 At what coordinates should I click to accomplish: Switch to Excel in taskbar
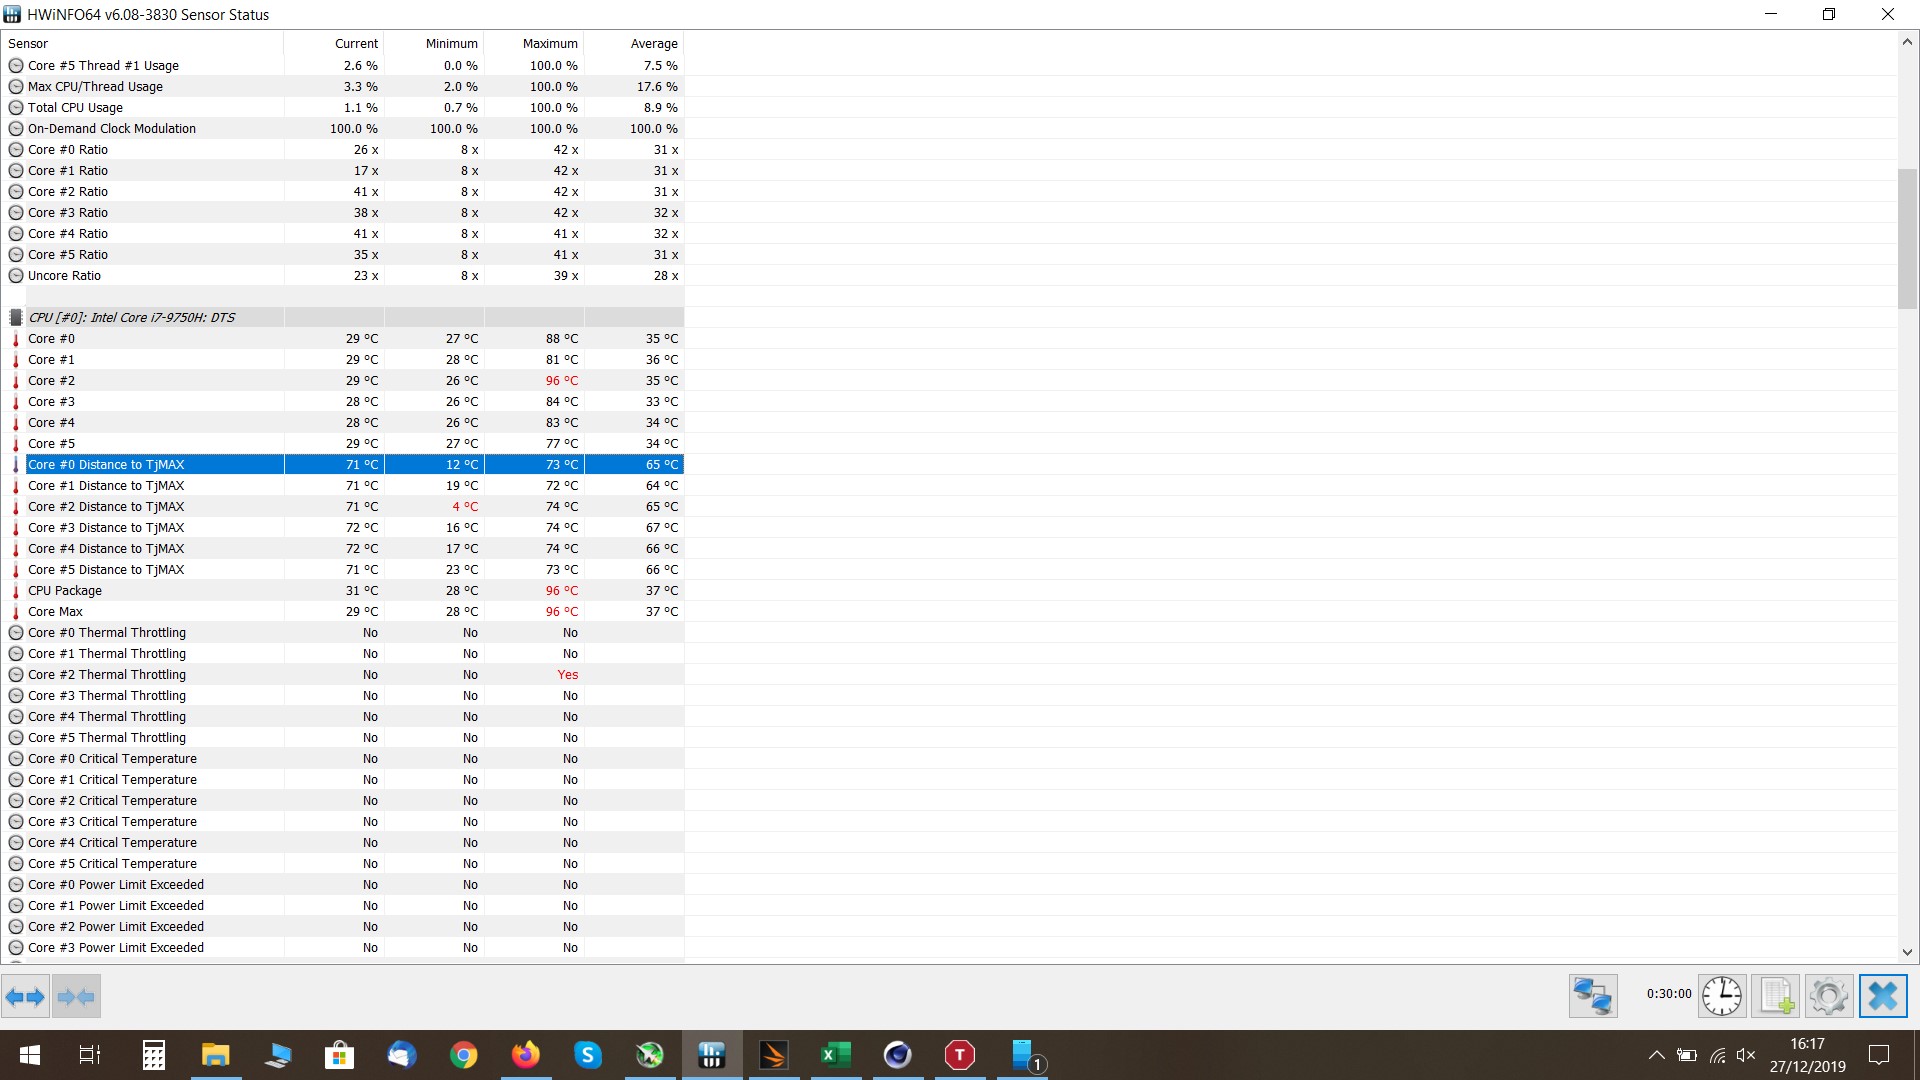(x=835, y=1055)
